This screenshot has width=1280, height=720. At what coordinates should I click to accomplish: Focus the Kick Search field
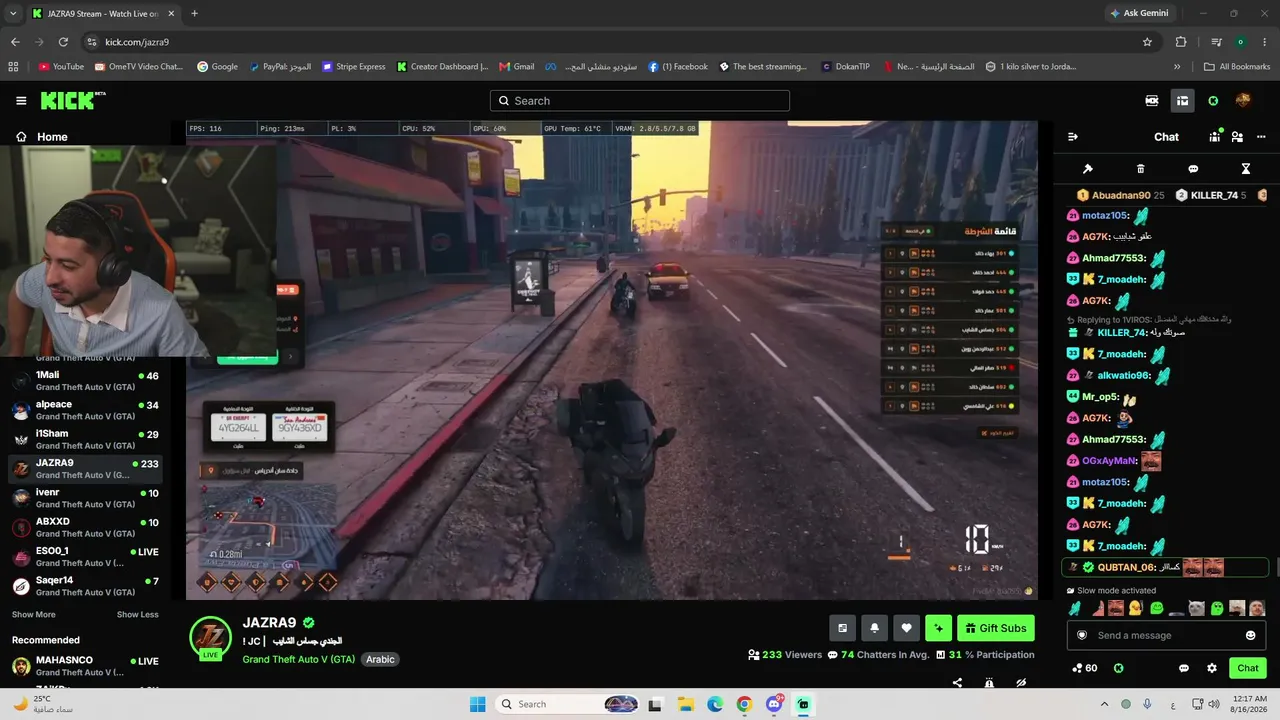640,101
